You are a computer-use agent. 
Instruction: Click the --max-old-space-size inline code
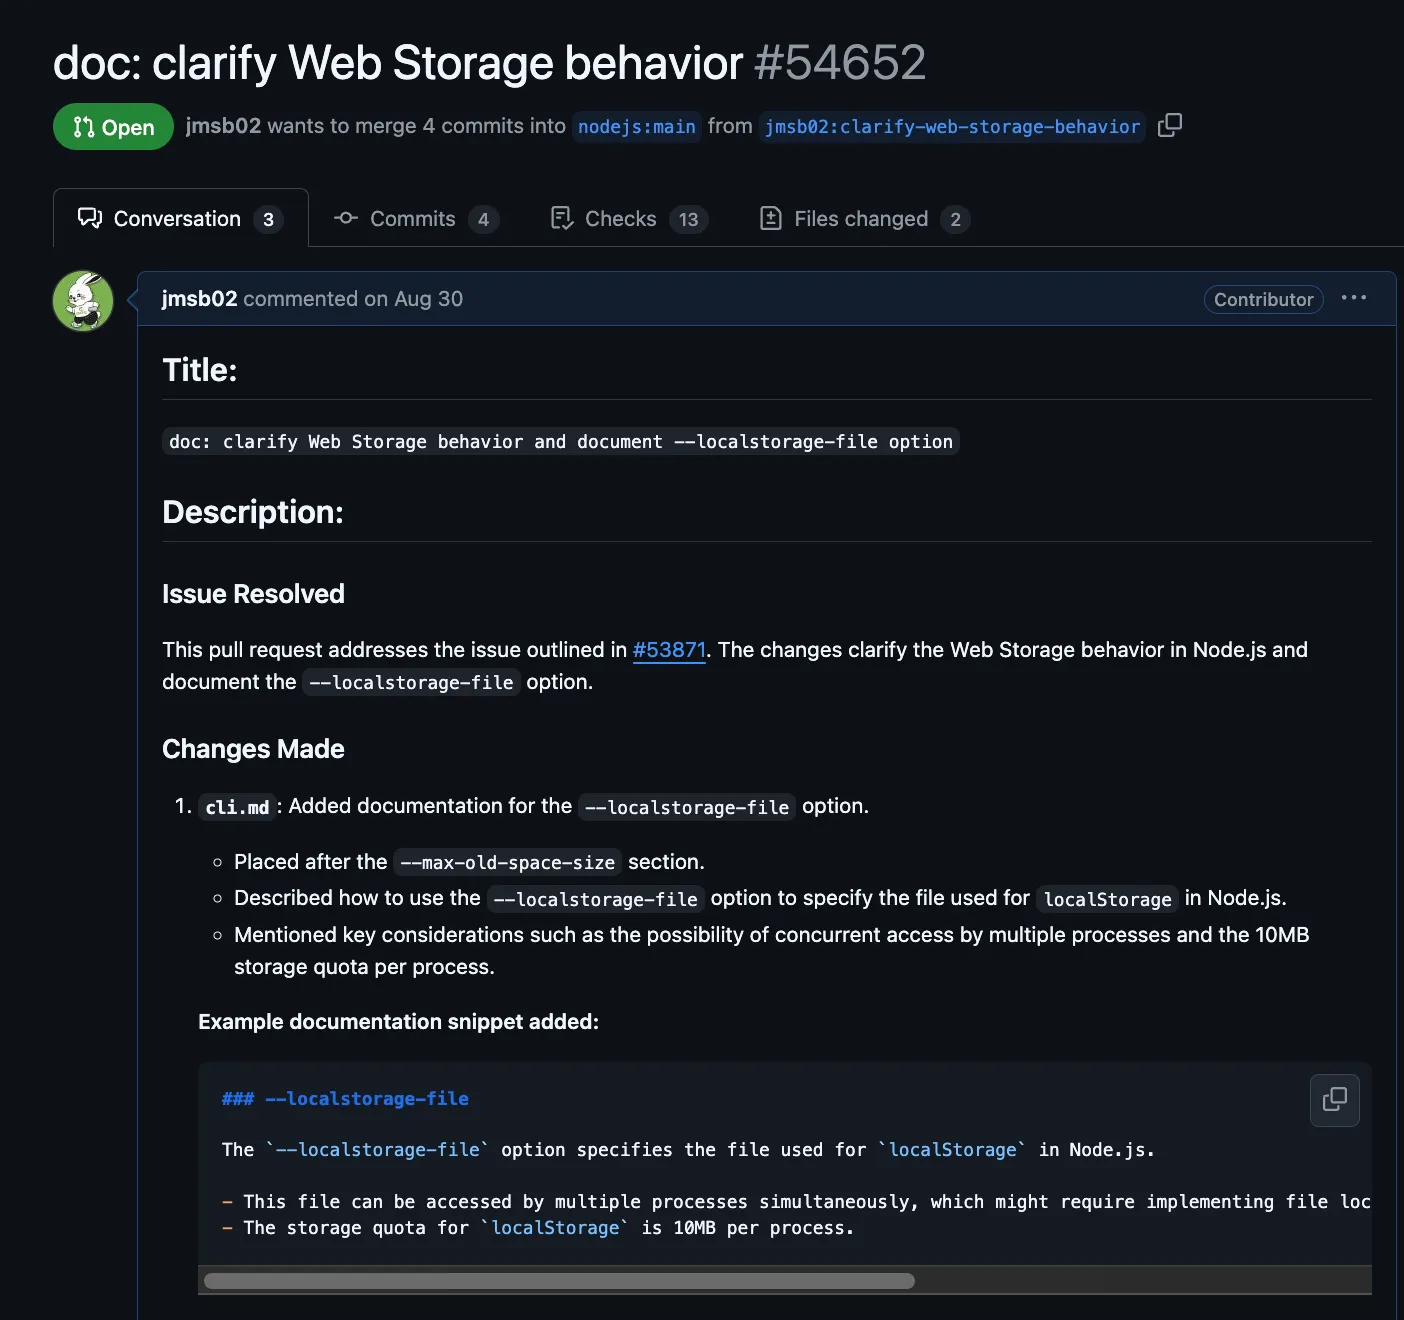pyautogui.click(x=507, y=862)
